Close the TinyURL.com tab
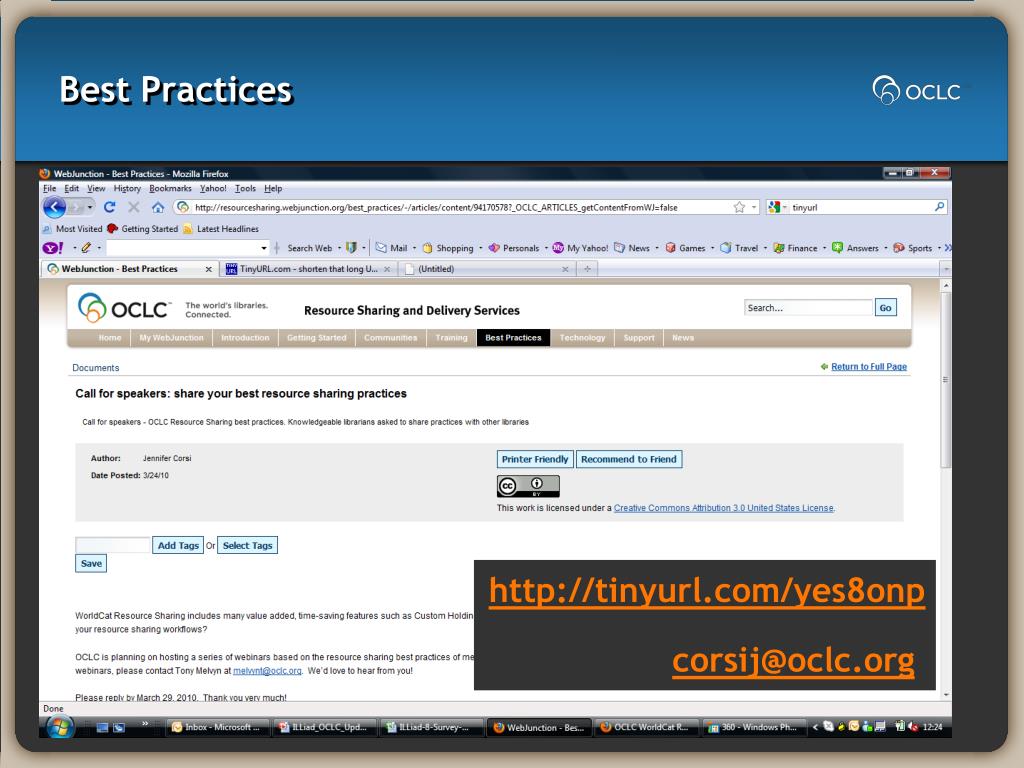The image size is (1024, 768). pos(387,269)
